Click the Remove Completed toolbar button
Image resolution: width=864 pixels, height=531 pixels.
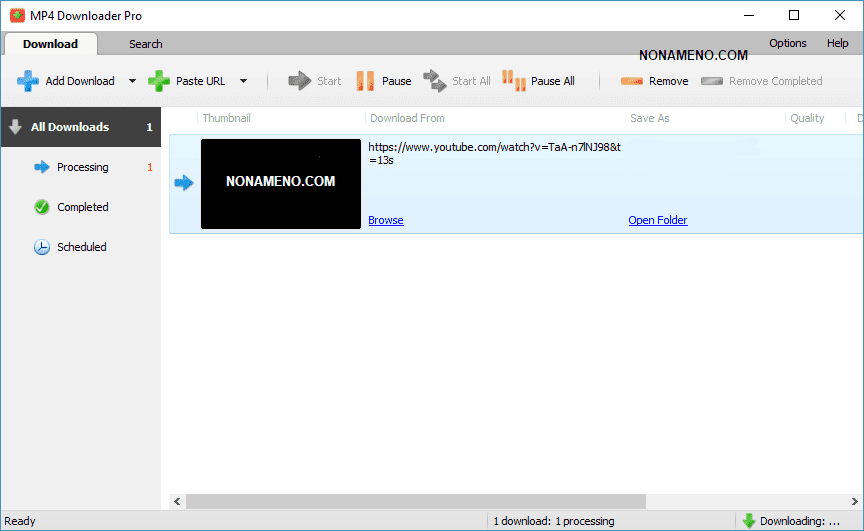tap(762, 81)
